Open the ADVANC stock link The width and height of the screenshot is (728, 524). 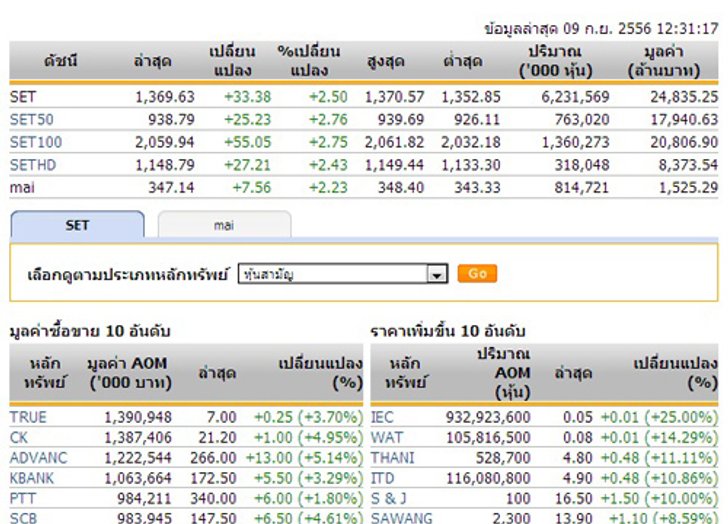(39, 458)
